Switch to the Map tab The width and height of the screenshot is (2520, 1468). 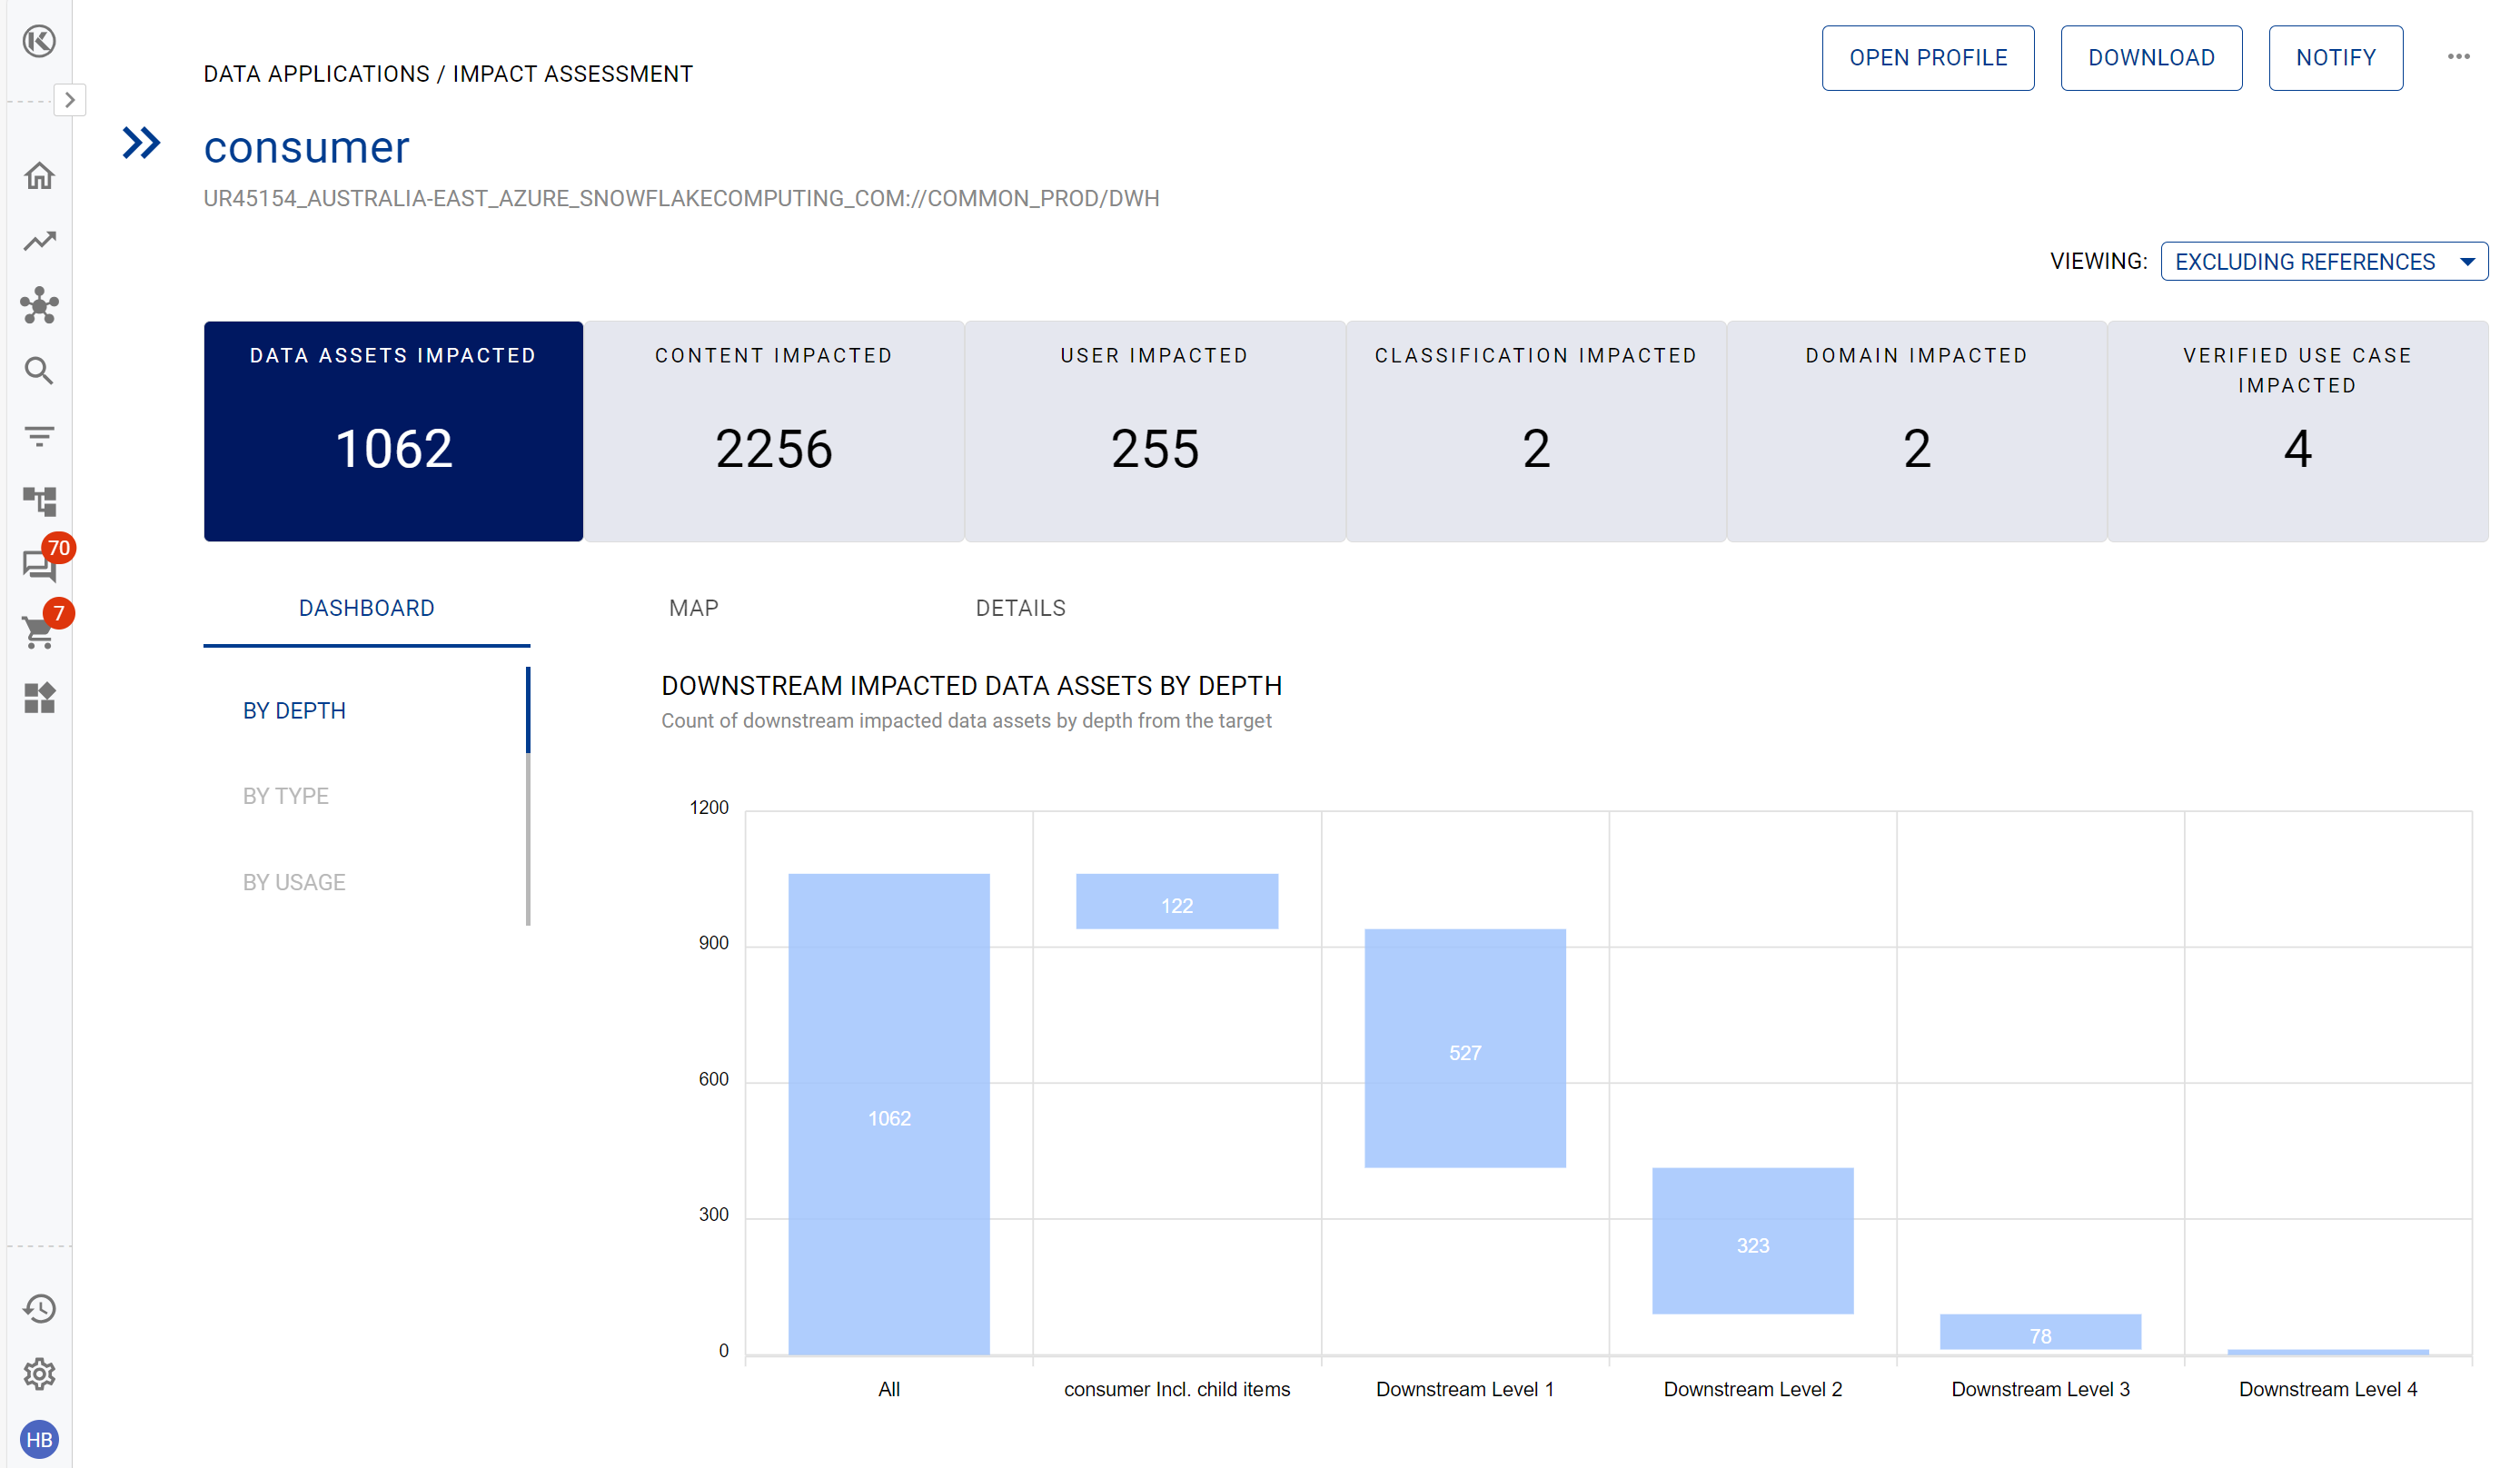pos(693,608)
